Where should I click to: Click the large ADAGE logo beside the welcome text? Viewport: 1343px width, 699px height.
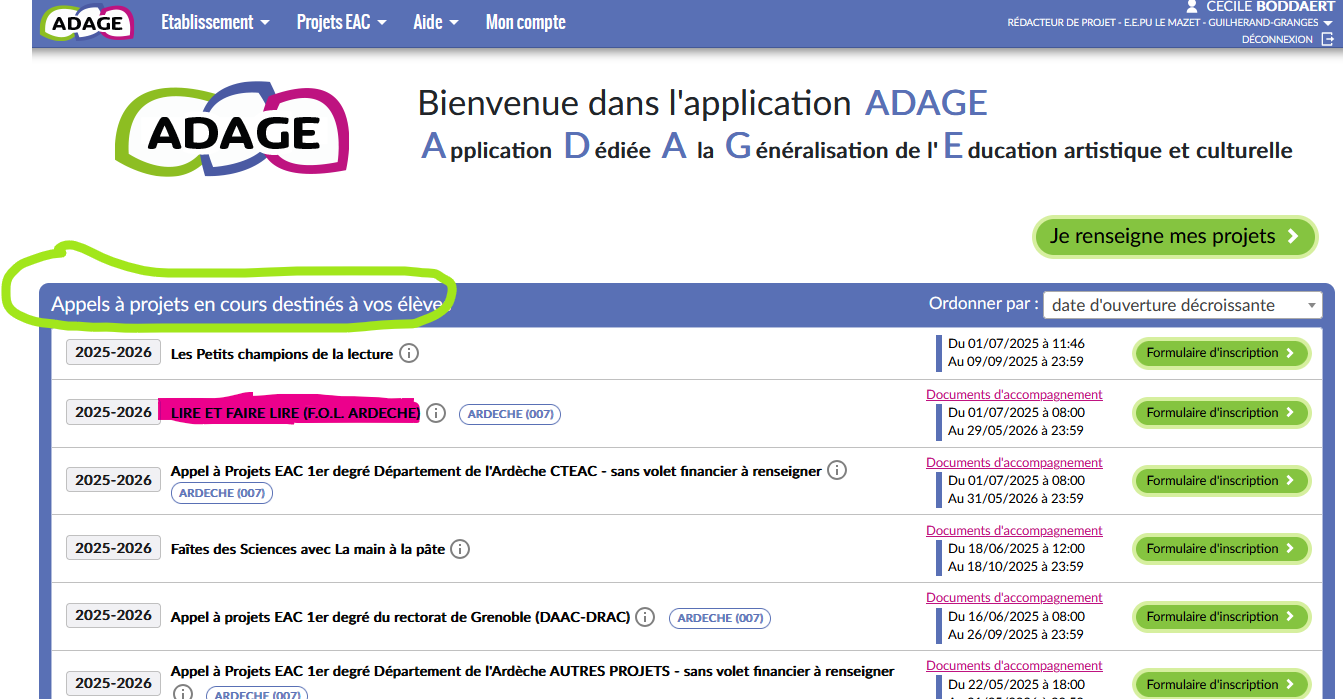click(234, 132)
